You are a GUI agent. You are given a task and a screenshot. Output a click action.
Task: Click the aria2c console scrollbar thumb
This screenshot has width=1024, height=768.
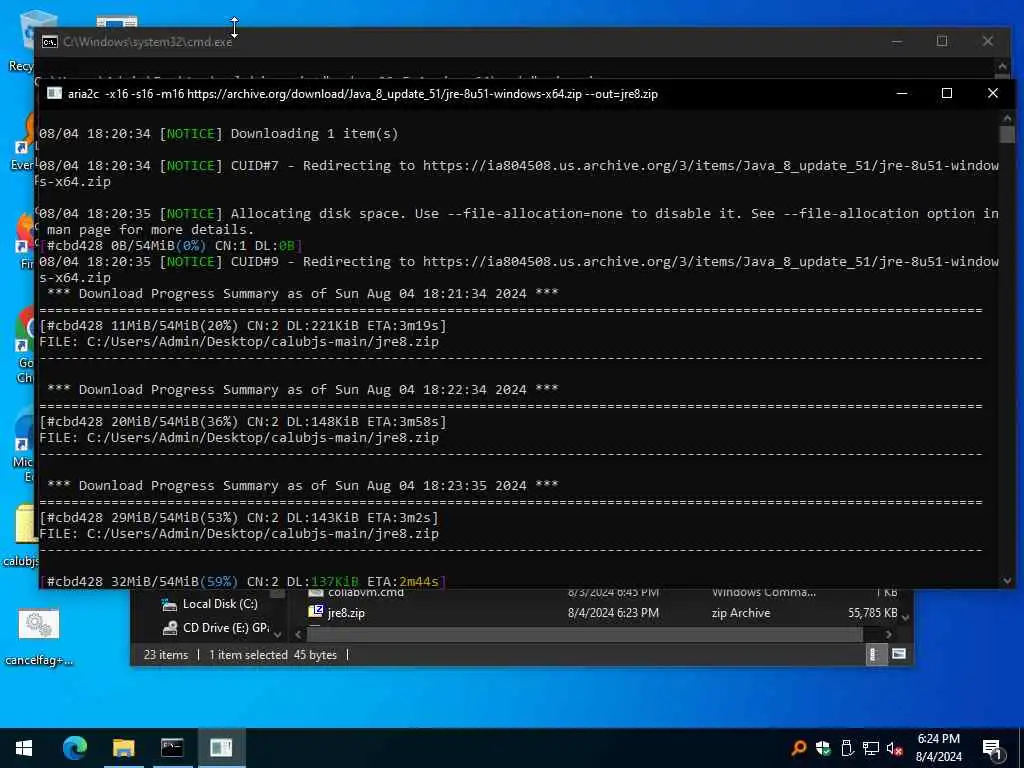[1007, 134]
